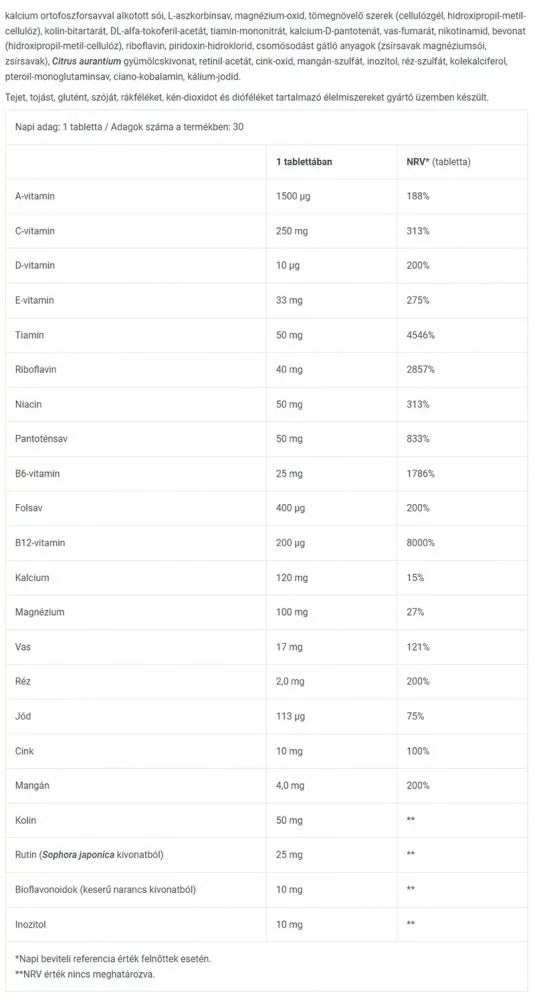Image resolution: width=535 pixels, height=1000 pixels.
Task: Click the Kalcium 120 mg value
Action: tap(292, 578)
